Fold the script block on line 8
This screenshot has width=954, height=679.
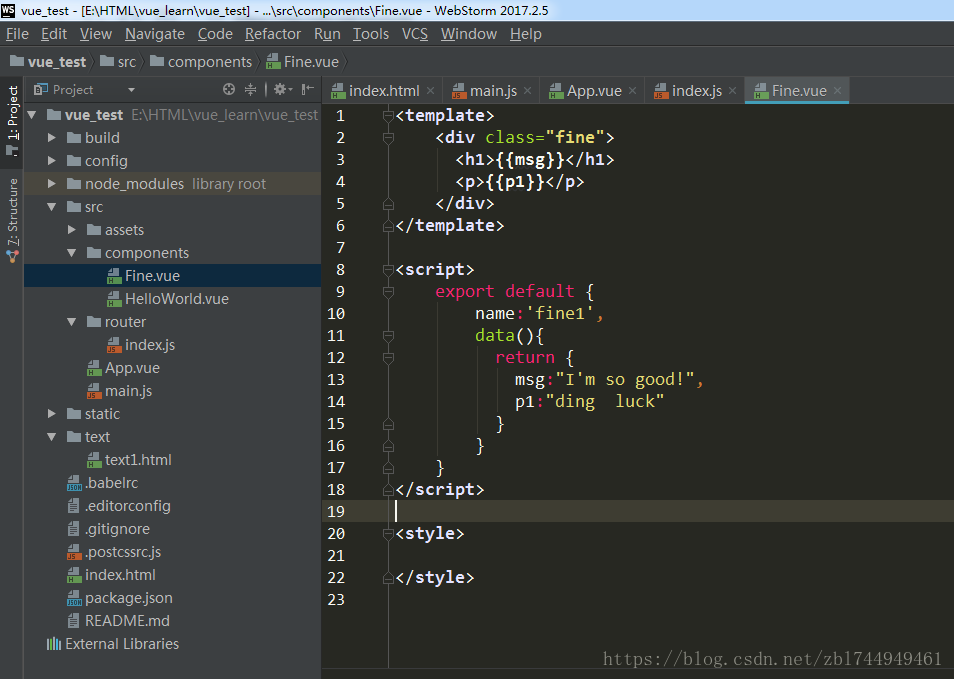coord(388,270)
